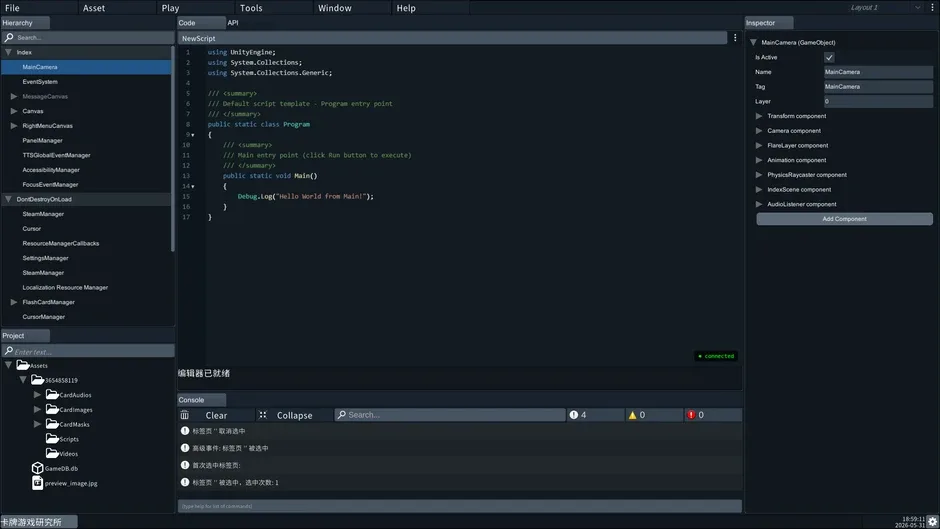Image resolution: width=940 pixels, height=529 pixels.
Task: Toggle the warning messages filter showing 0
Action: 654,415
